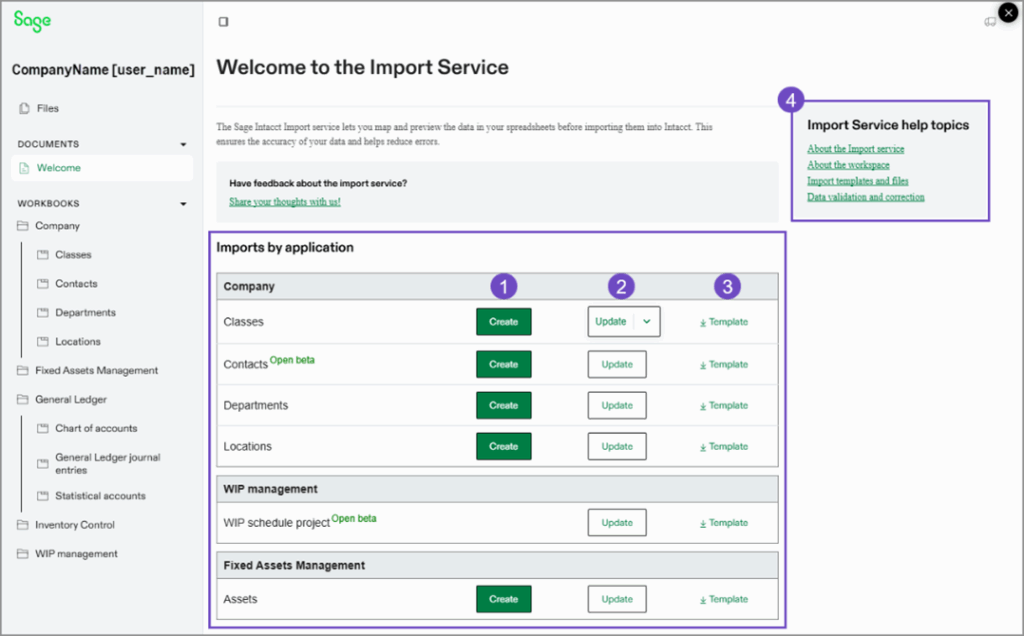Click Update for WIP schedule project
This screenshot has width=1024, height=636.
[616, 522]
